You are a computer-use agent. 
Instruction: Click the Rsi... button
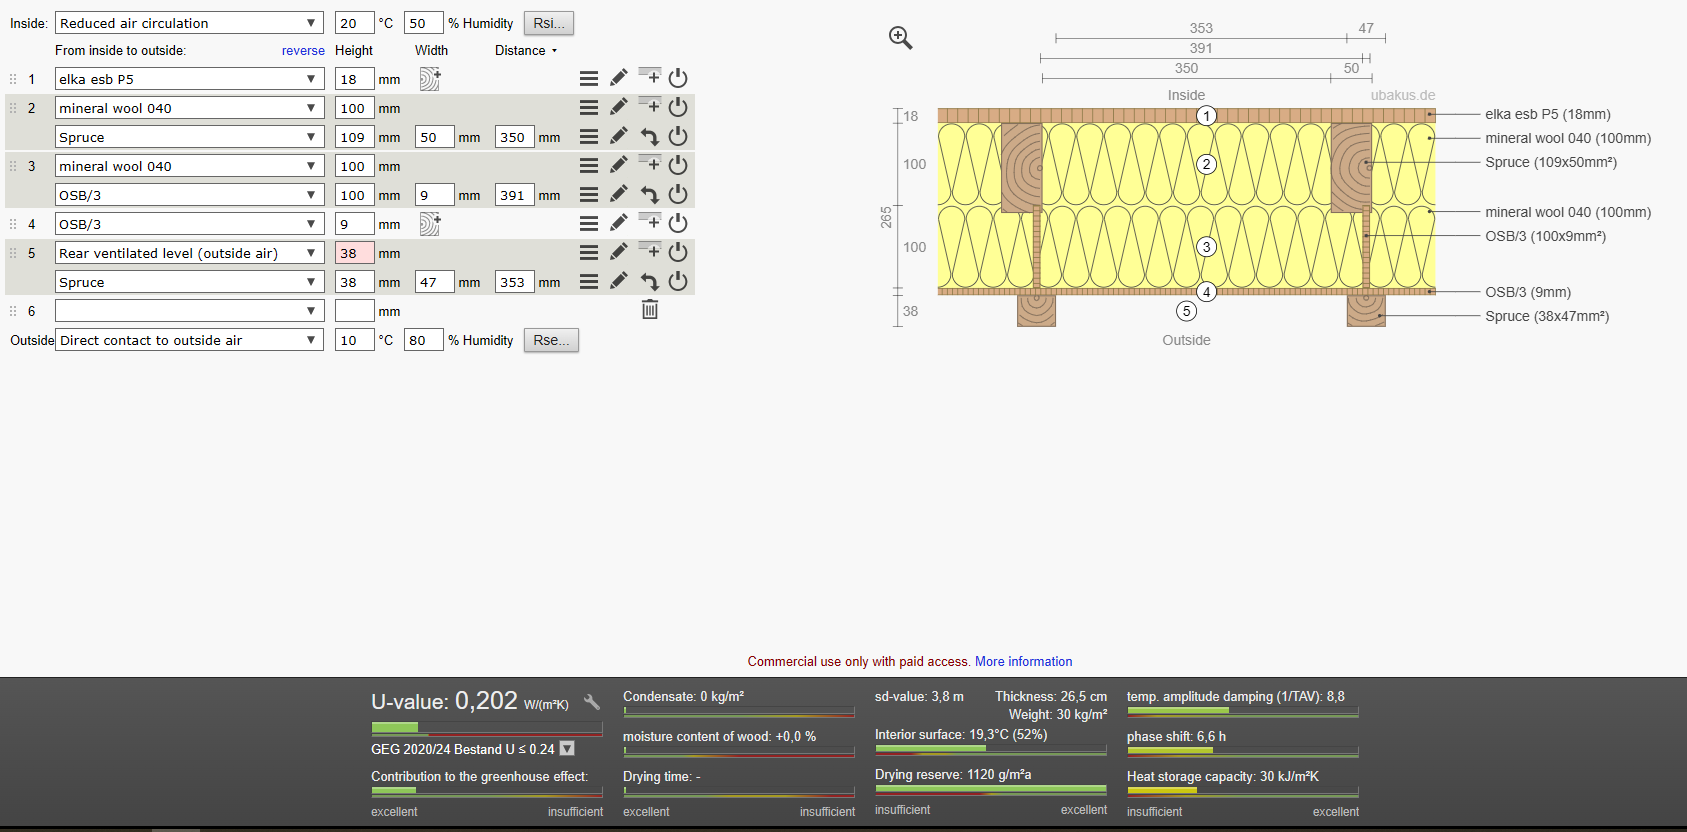pos(549,23)
